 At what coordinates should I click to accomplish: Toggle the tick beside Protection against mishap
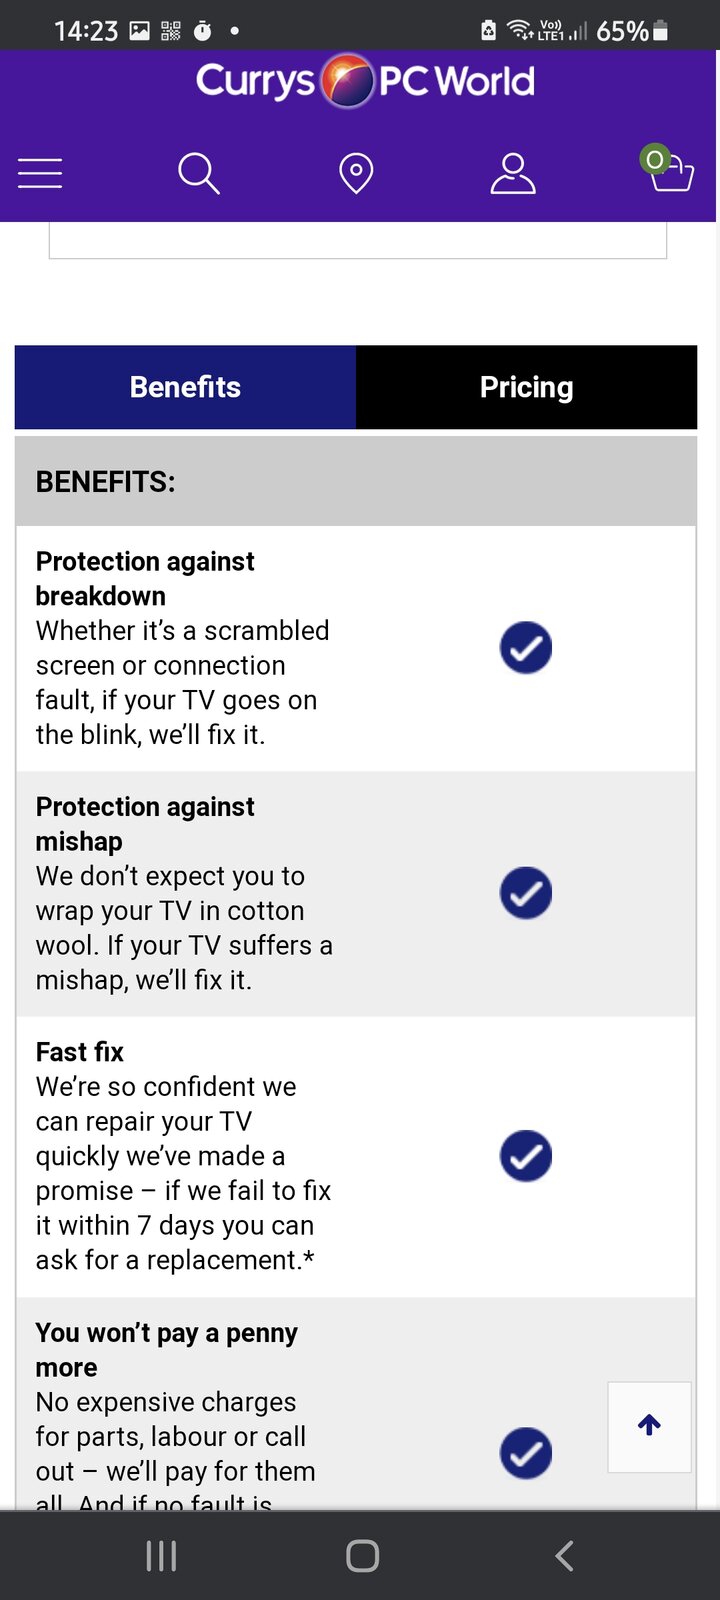pyautogui.click(x=525, y=893)
